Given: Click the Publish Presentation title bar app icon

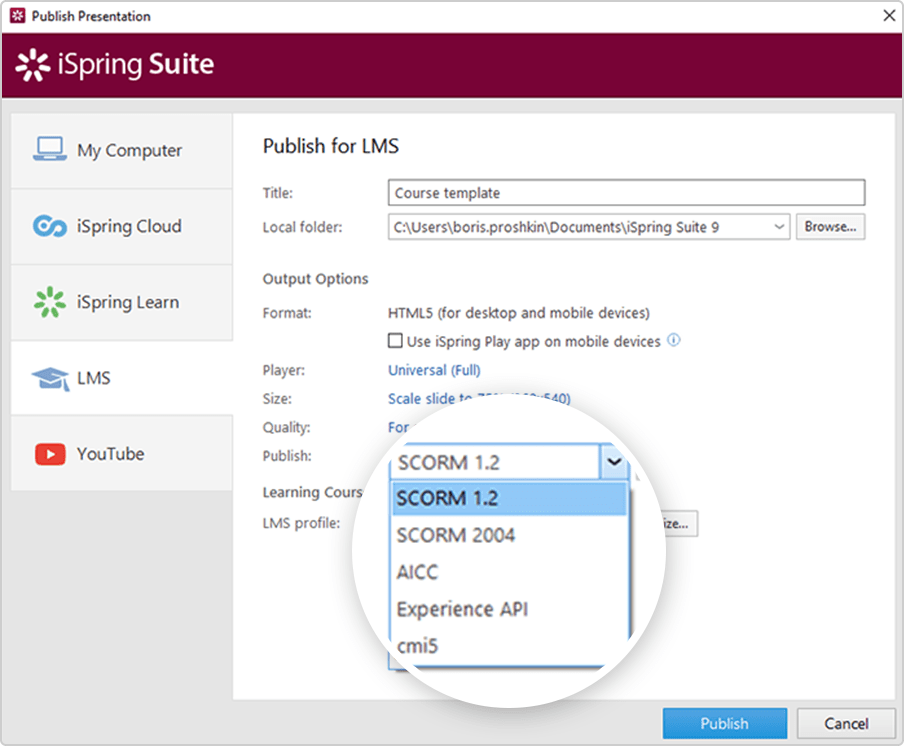Looking at the screenshot, I should click(x=18, y=16).
